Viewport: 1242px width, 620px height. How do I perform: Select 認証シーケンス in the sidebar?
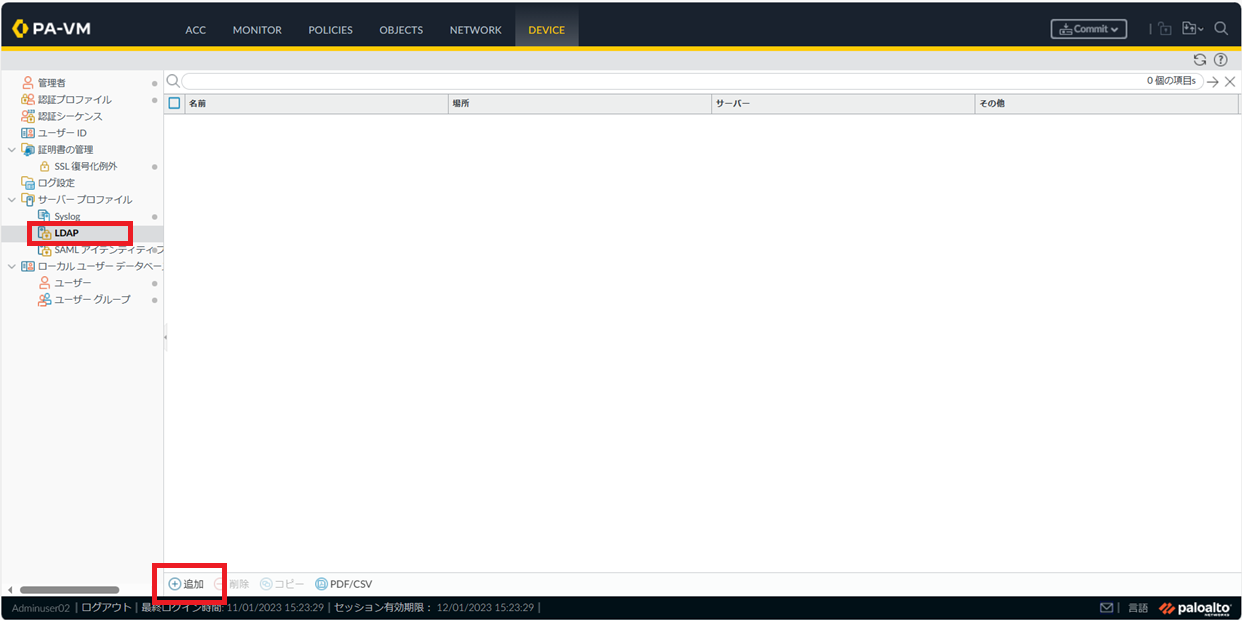point(70,116)
